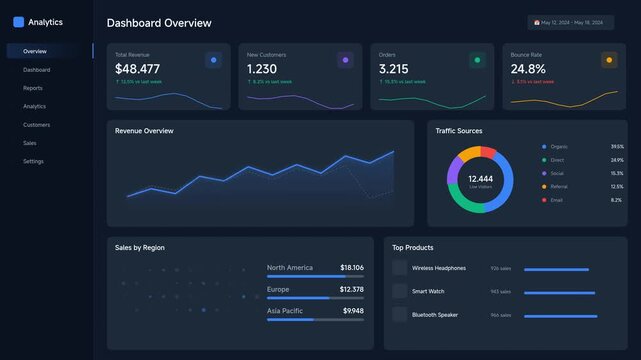This screenshot has height=360, width=641.
Task: Click the Smart Watch sales bar
Action: [x=560, y=293]
